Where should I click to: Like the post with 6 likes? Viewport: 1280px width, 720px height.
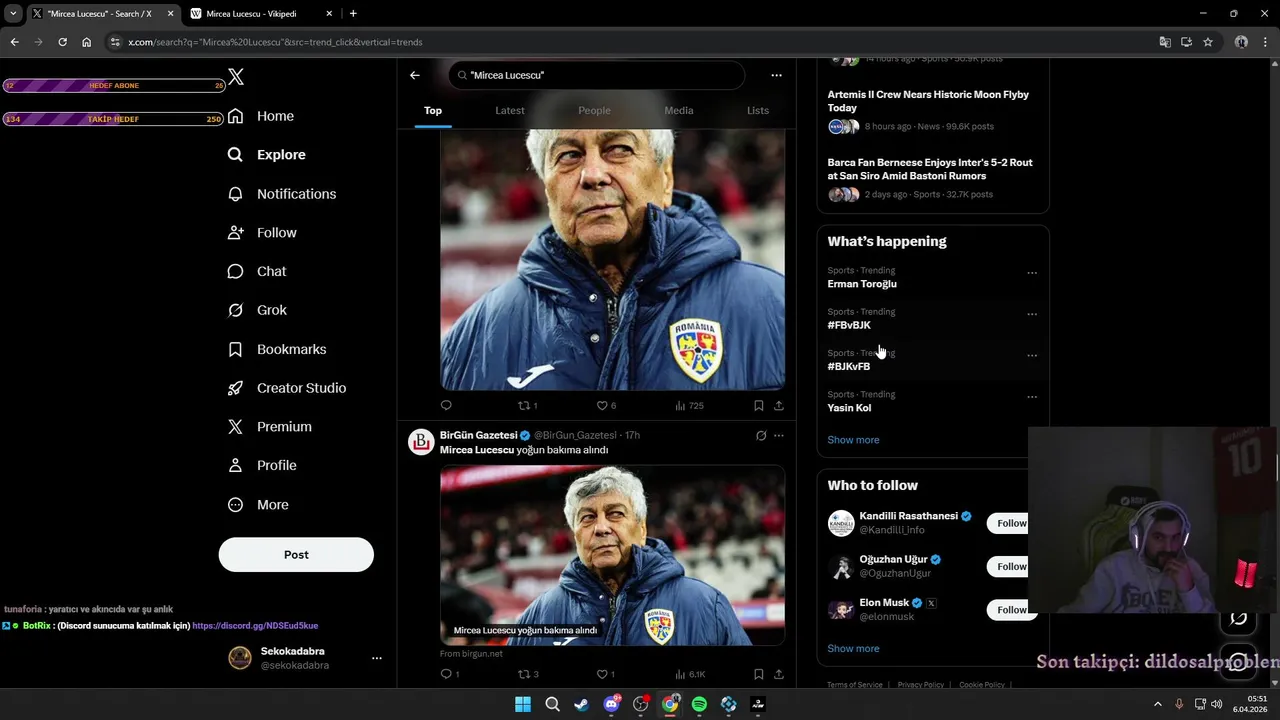point(606,405)
